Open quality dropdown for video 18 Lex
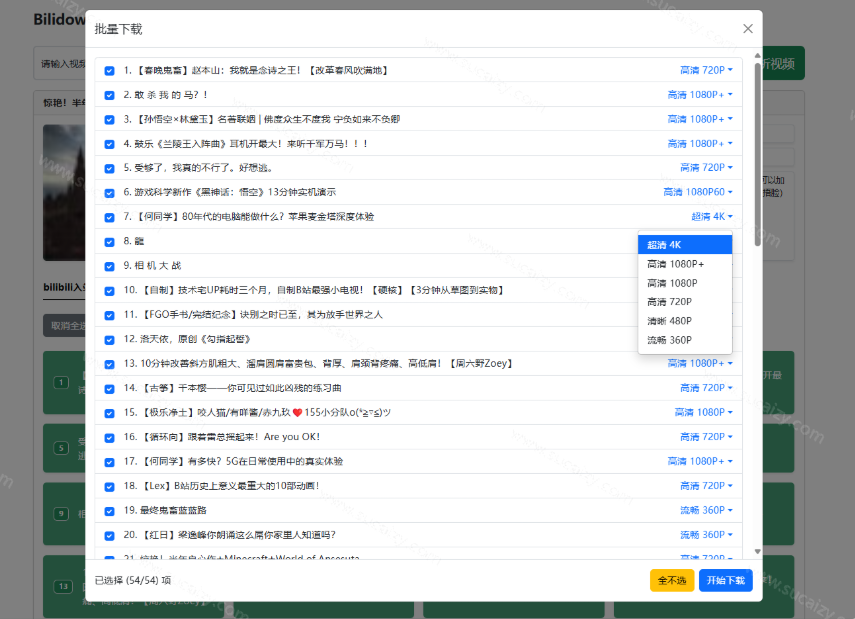 706,486
